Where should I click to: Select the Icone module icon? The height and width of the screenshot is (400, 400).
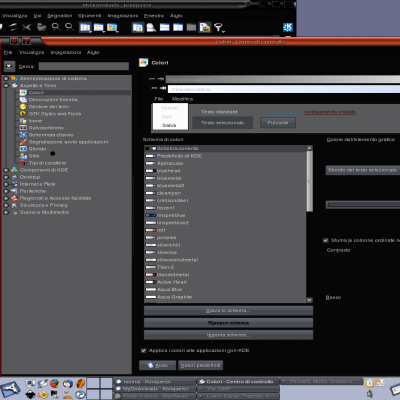click(x=23, y=121)
